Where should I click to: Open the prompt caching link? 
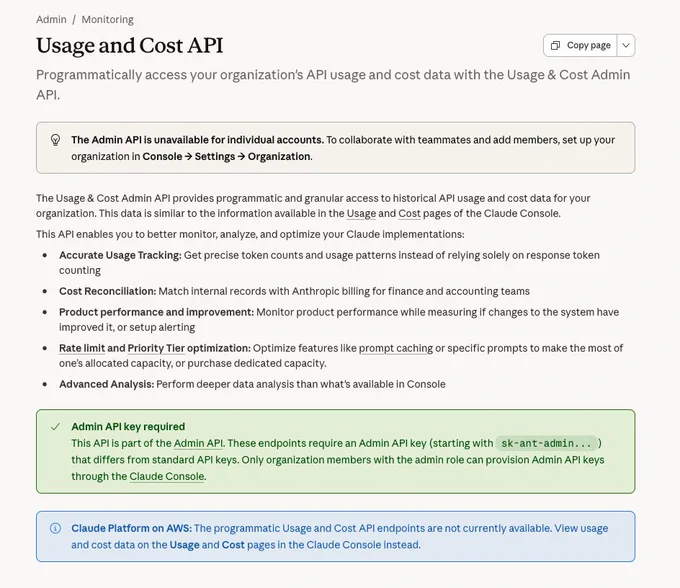[396, 348]
